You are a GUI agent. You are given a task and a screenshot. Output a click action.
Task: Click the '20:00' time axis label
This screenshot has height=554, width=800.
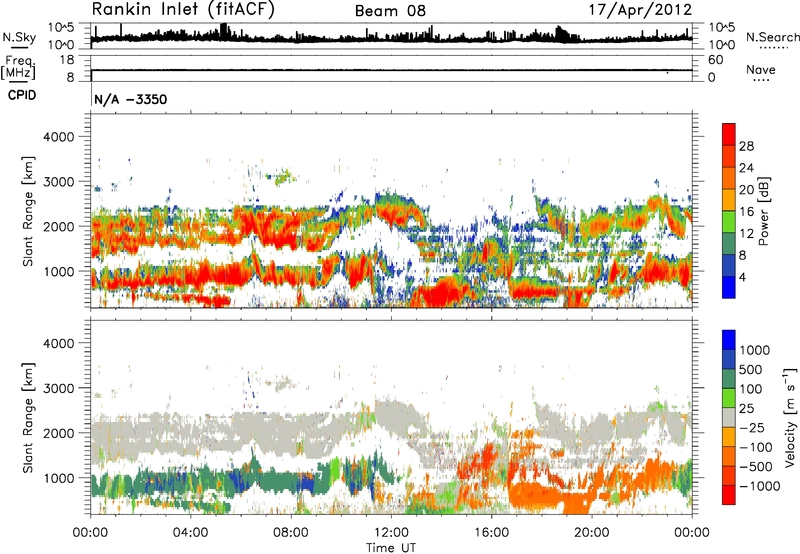[x=592, y=533]
